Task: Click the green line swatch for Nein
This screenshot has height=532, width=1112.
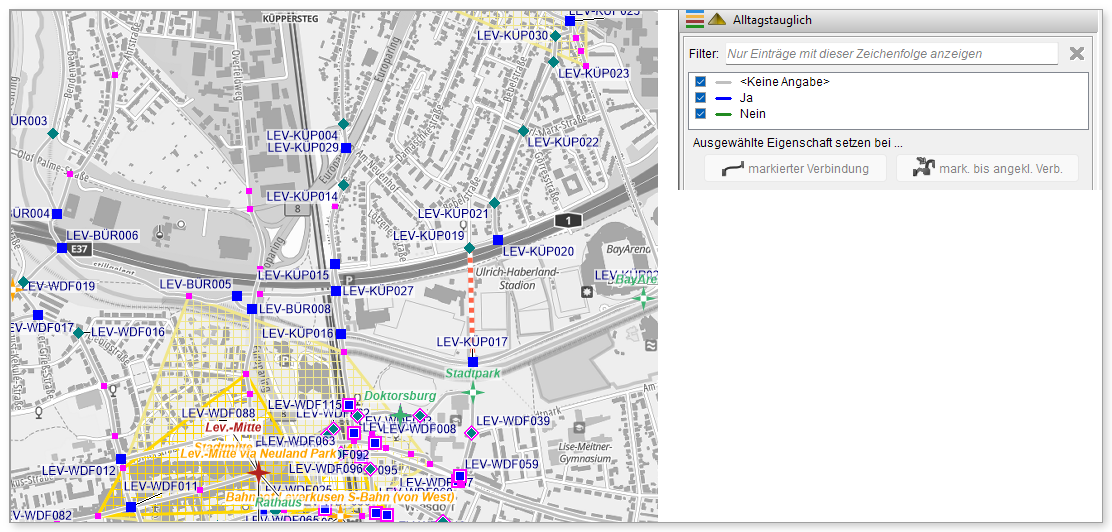Action: (723, 113)
